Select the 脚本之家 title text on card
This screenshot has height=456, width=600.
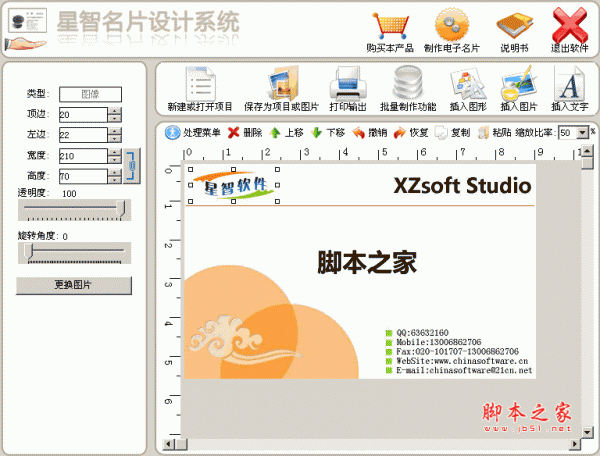(x=367, y=262)
